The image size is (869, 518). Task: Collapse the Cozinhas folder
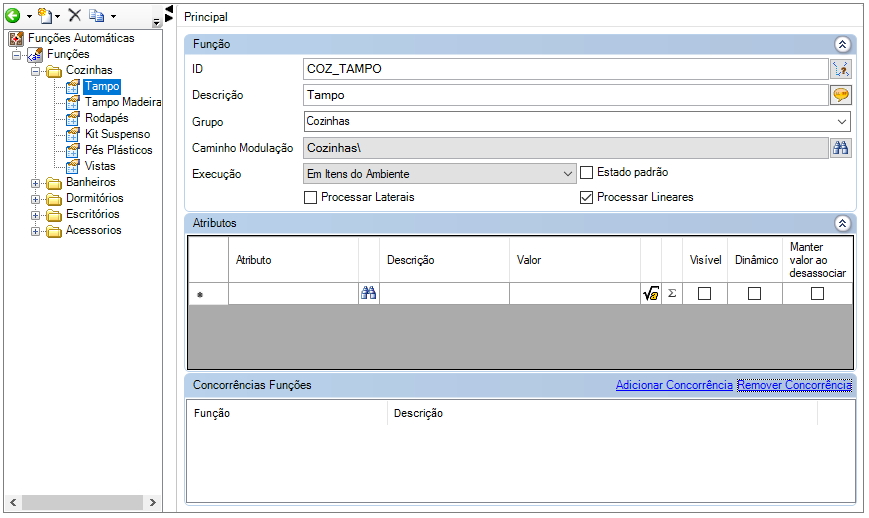click(x=35, y=71)
